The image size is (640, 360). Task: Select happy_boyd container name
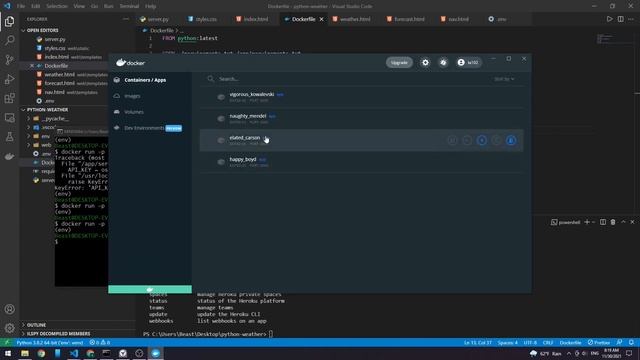243,159
